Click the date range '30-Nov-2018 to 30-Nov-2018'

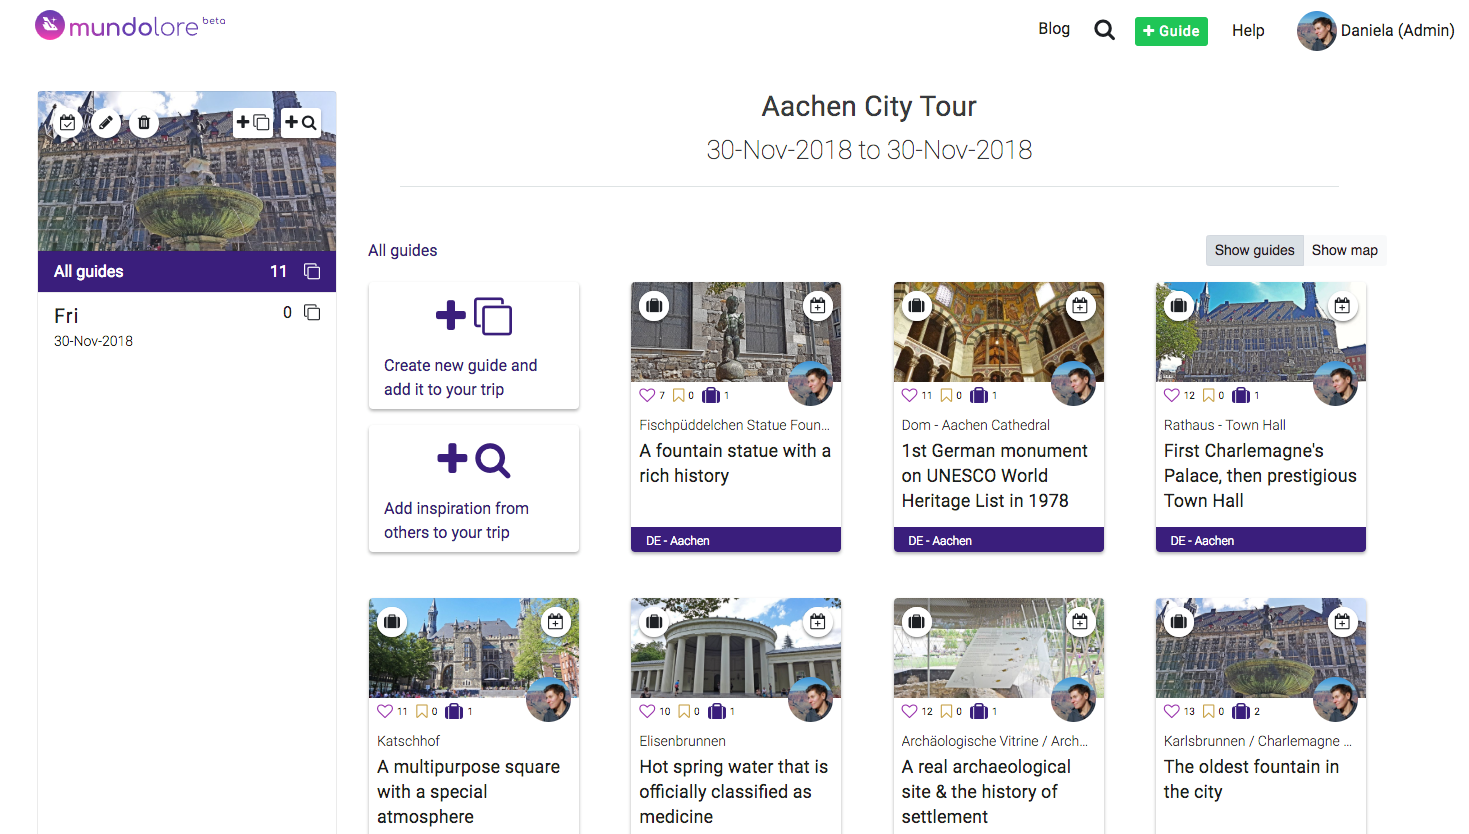tap(869, 150)
